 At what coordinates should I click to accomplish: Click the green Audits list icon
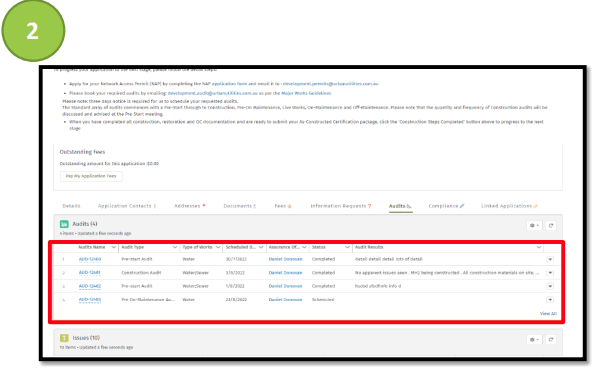point(64,224)
